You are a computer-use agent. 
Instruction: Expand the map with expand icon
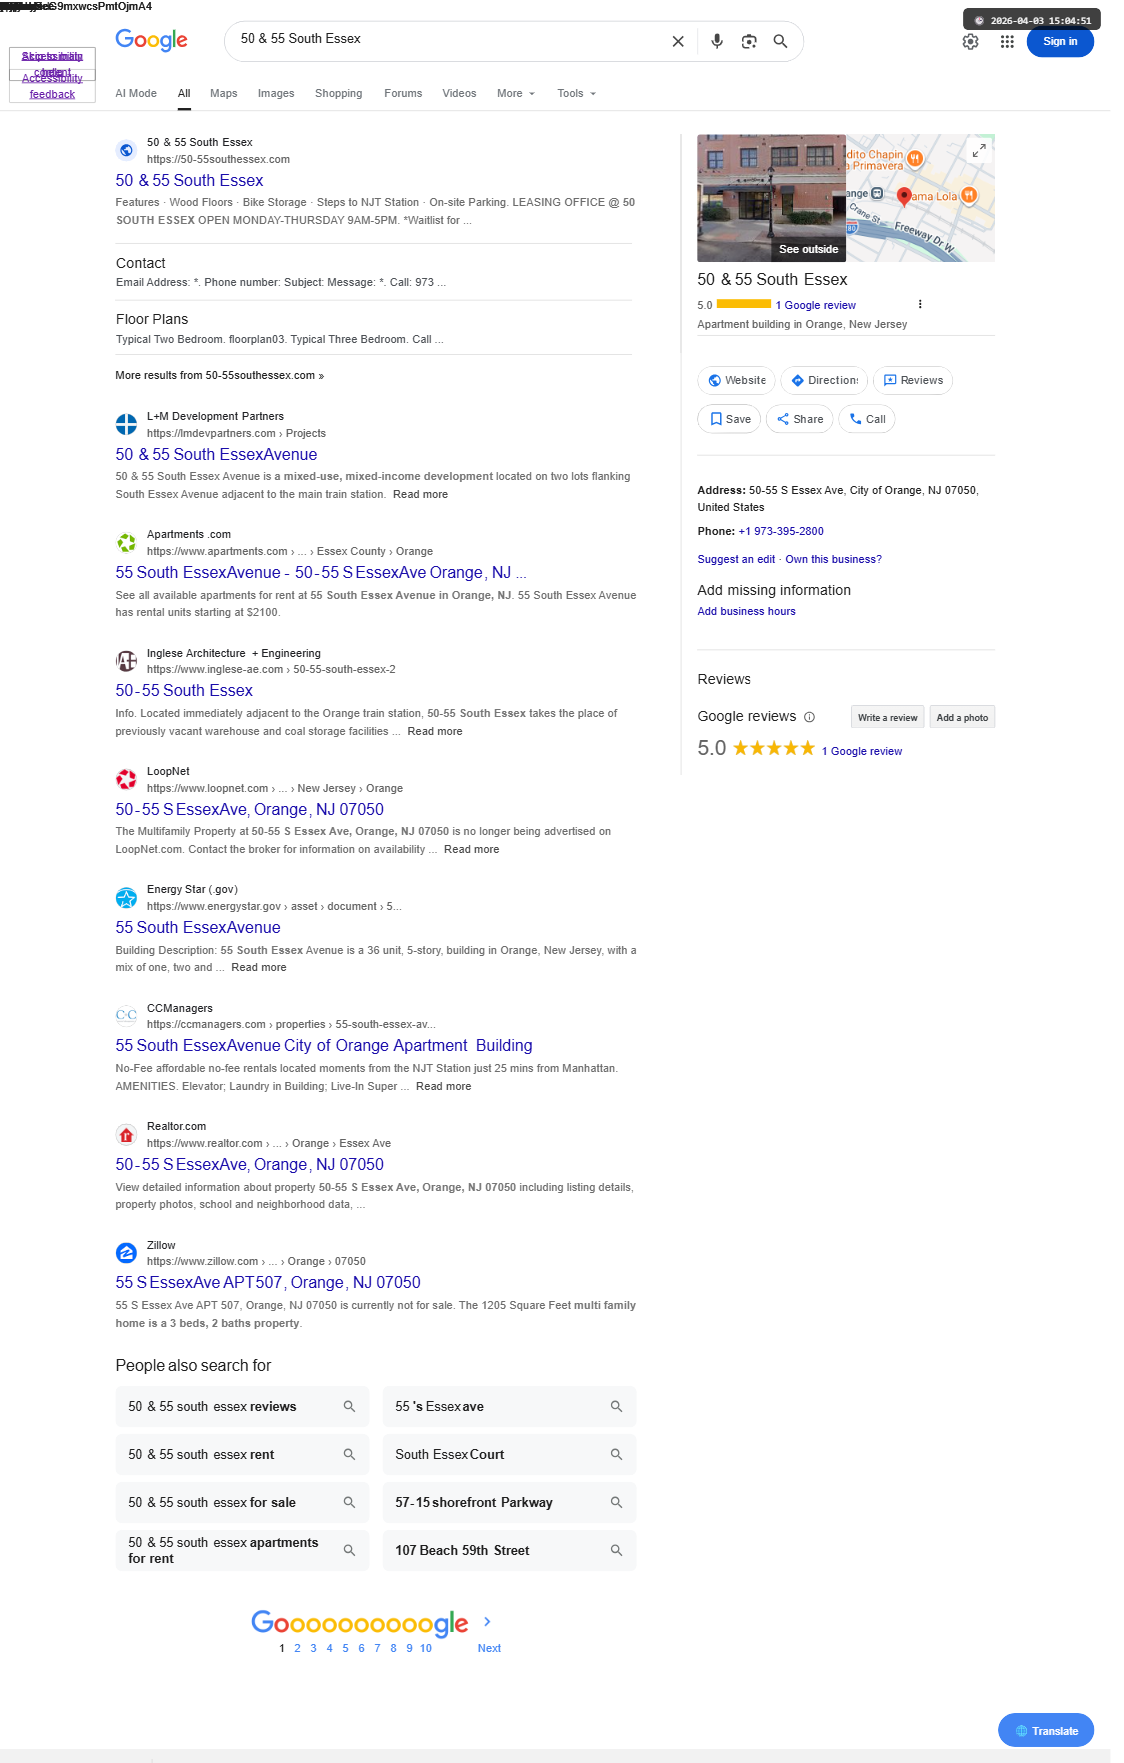tap(979, 150)
